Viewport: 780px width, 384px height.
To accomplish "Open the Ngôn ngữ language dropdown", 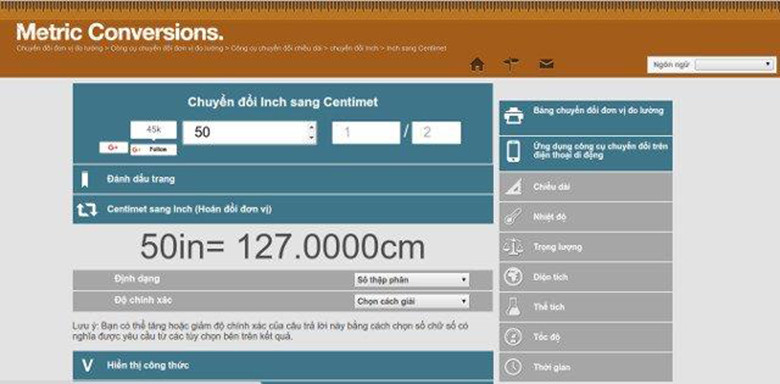I will tap(734, 65).
